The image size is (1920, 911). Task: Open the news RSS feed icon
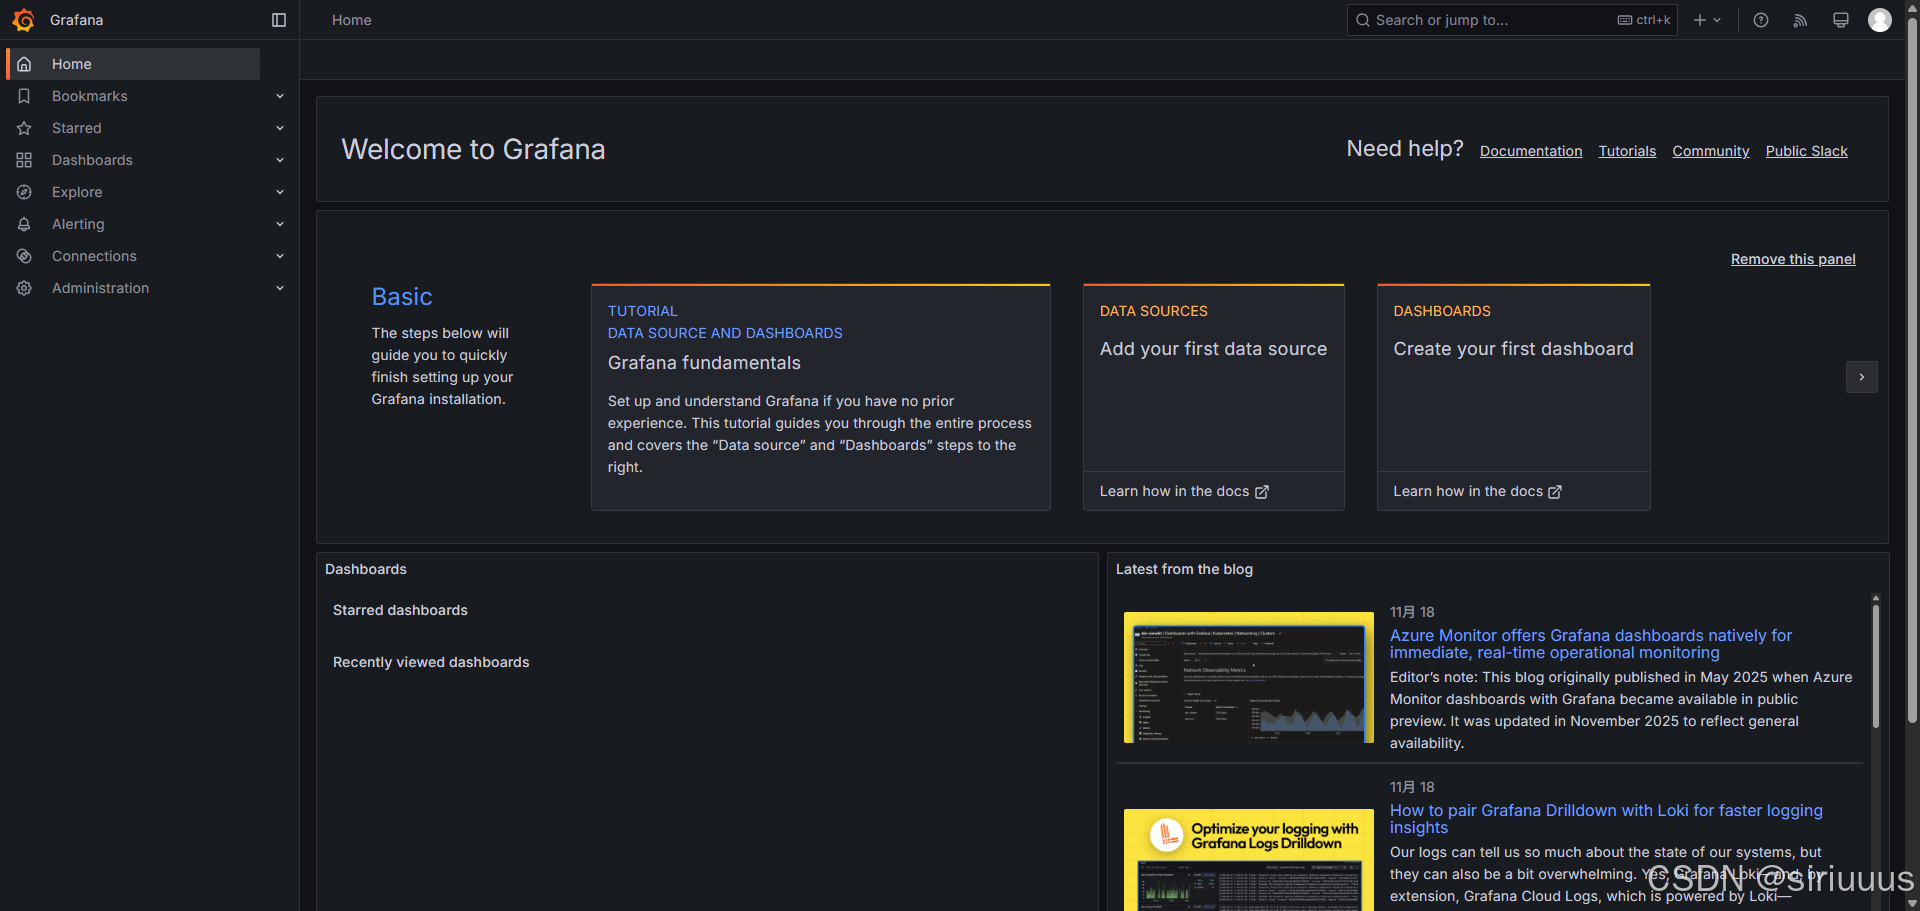point(1800,20)
